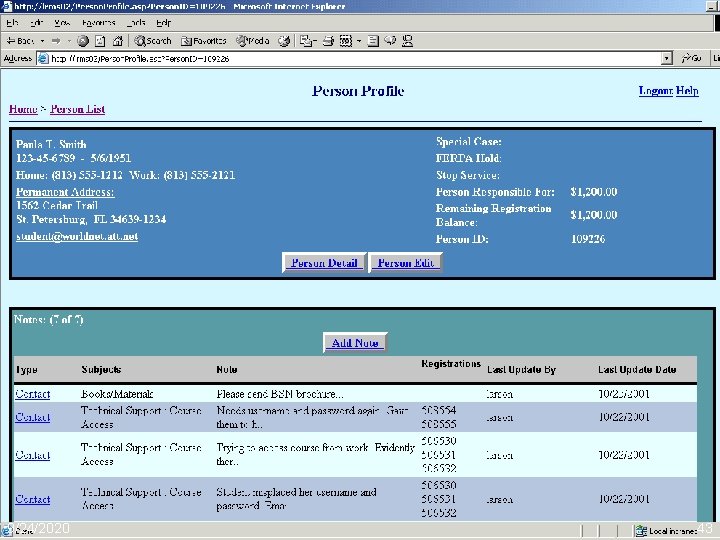Click the History icon in toolbar
This screenshot has height=540, width=720.
pyautogui.click(x=284, y=41)
